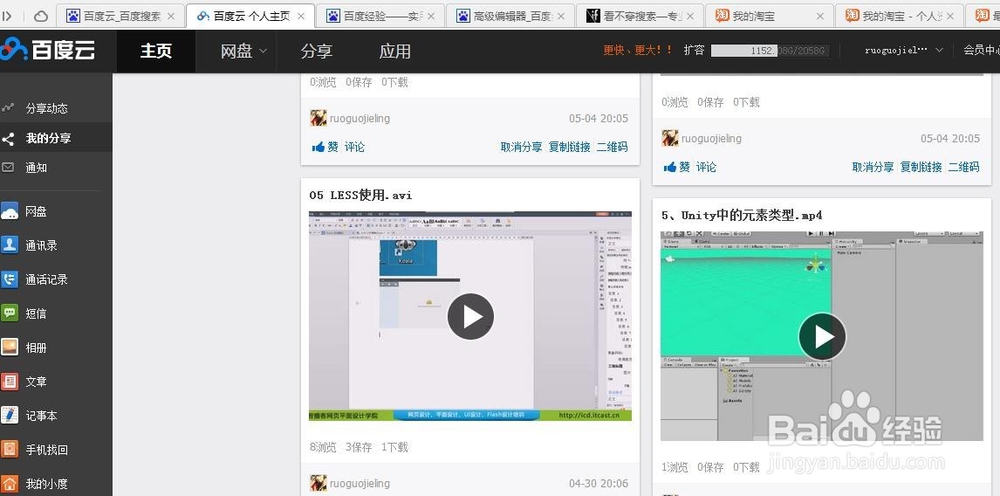This screenshot has height=496, width=1000.
Task: Click 取消分享 on the left 05-04 post
Action: click(x=521, y=147)
